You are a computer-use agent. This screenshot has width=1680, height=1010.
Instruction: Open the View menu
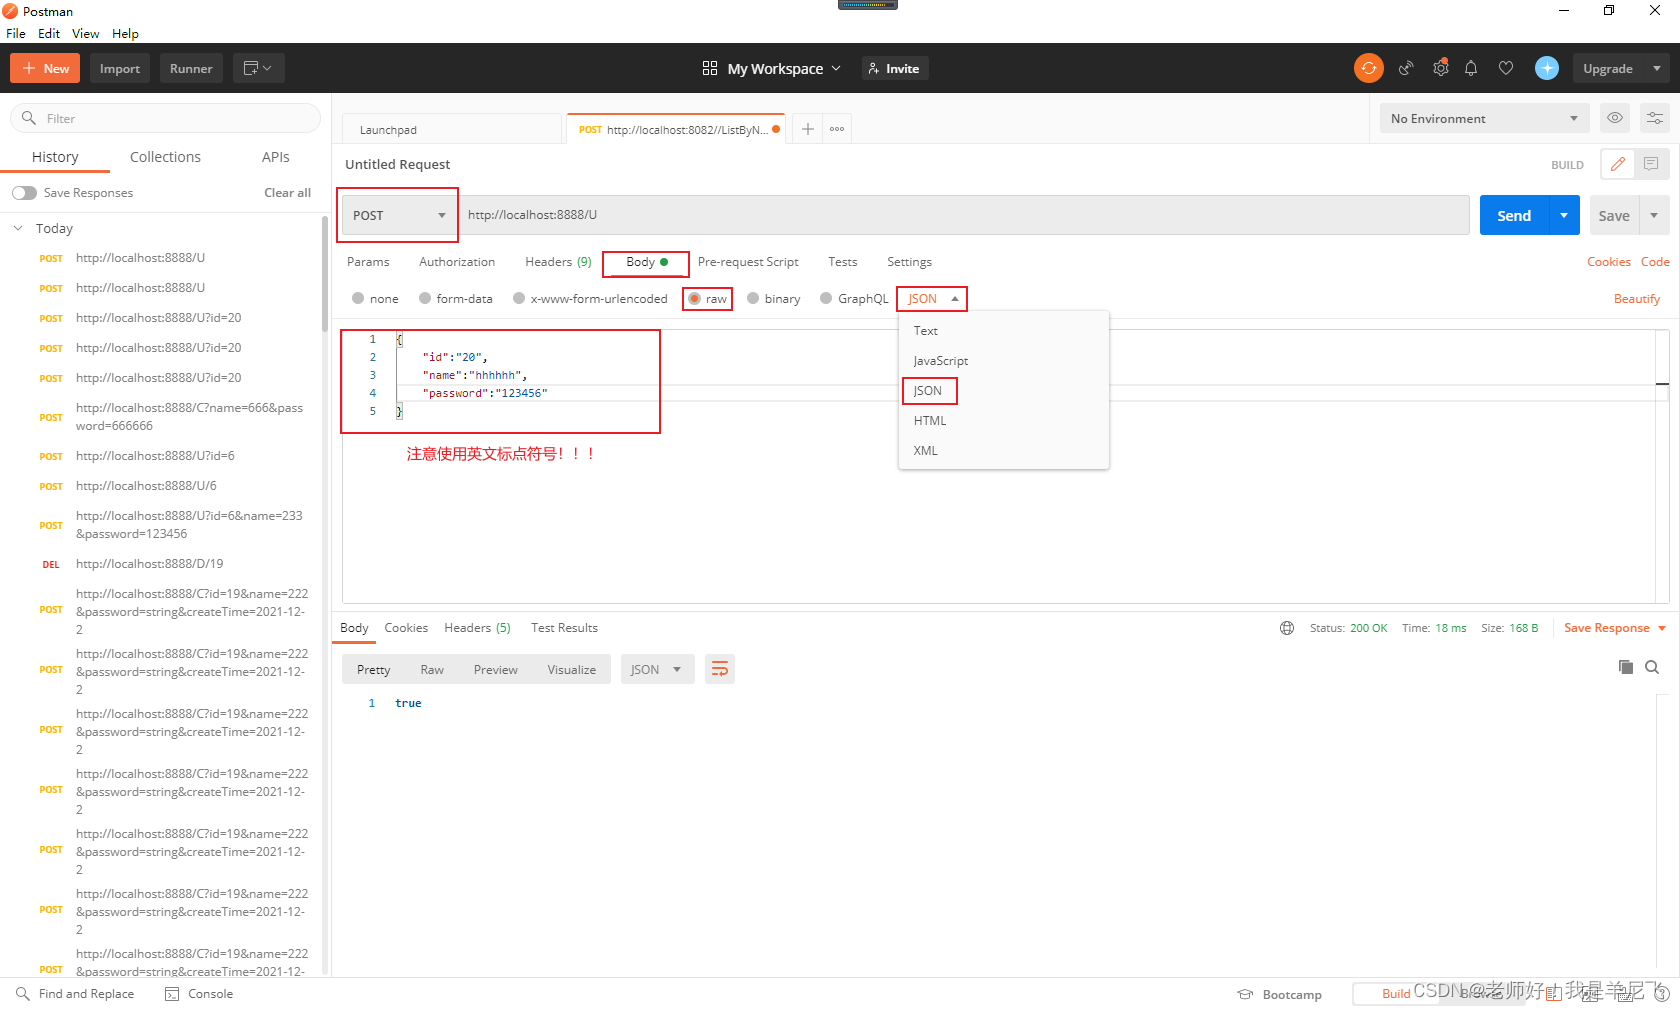(x=85, y=33)
